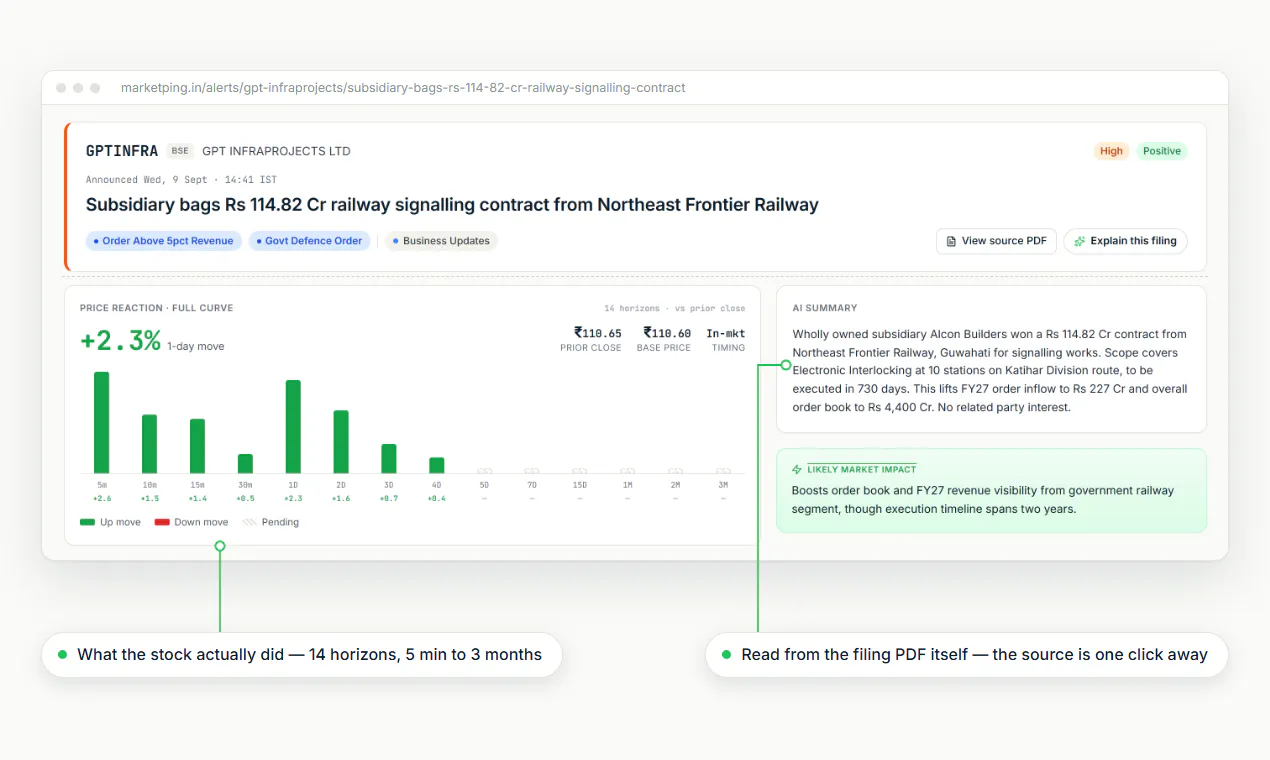Viewport: 1270px width, 760px height.
Task: Click the 2D bar in price chart
Action: pyautogui.click(x=341, y=441)
